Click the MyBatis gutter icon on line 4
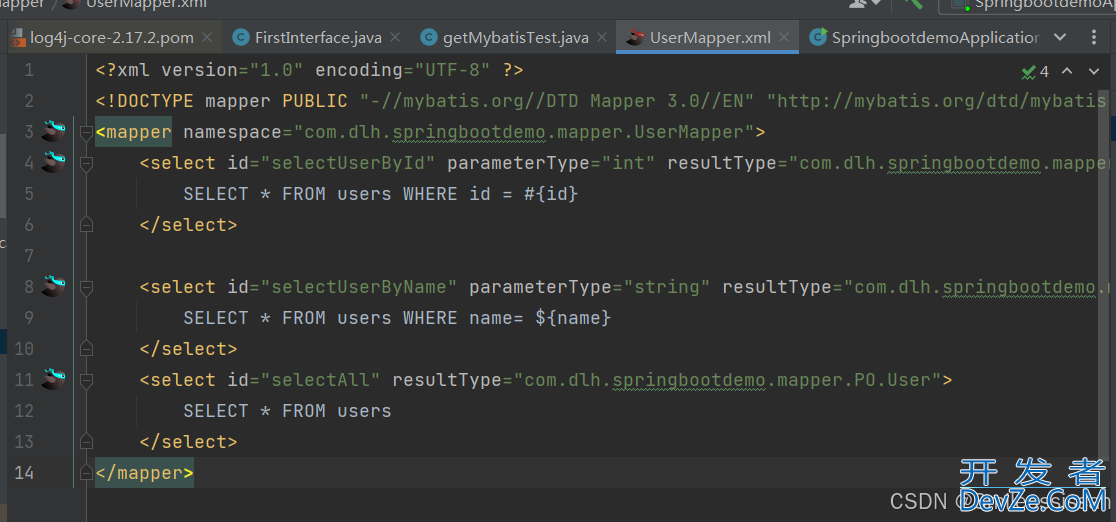Image resolution: width=1116 pixels, height=522 pixels. pyautogui.click(x=53, y=162)
